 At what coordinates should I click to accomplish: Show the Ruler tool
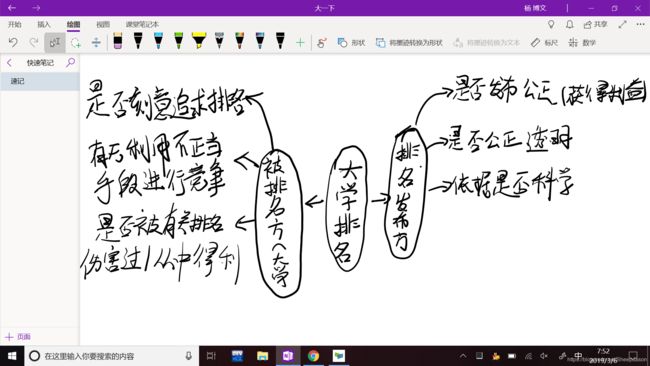click(x=544, y=42)
